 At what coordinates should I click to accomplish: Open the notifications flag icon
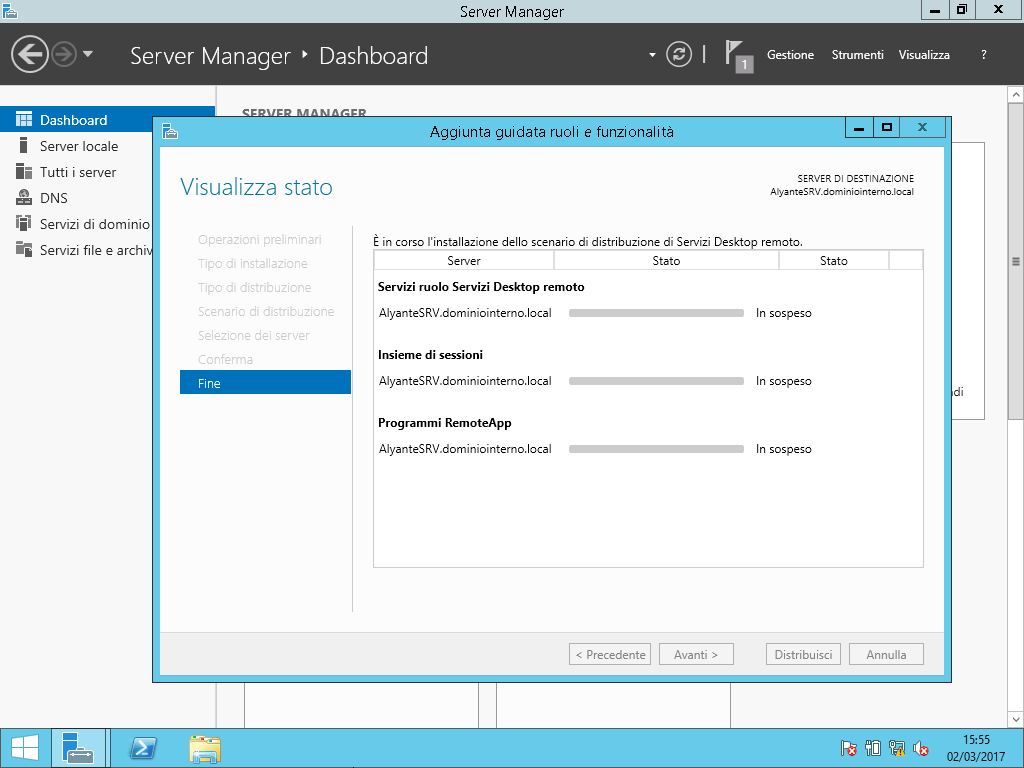coord(736,55)
